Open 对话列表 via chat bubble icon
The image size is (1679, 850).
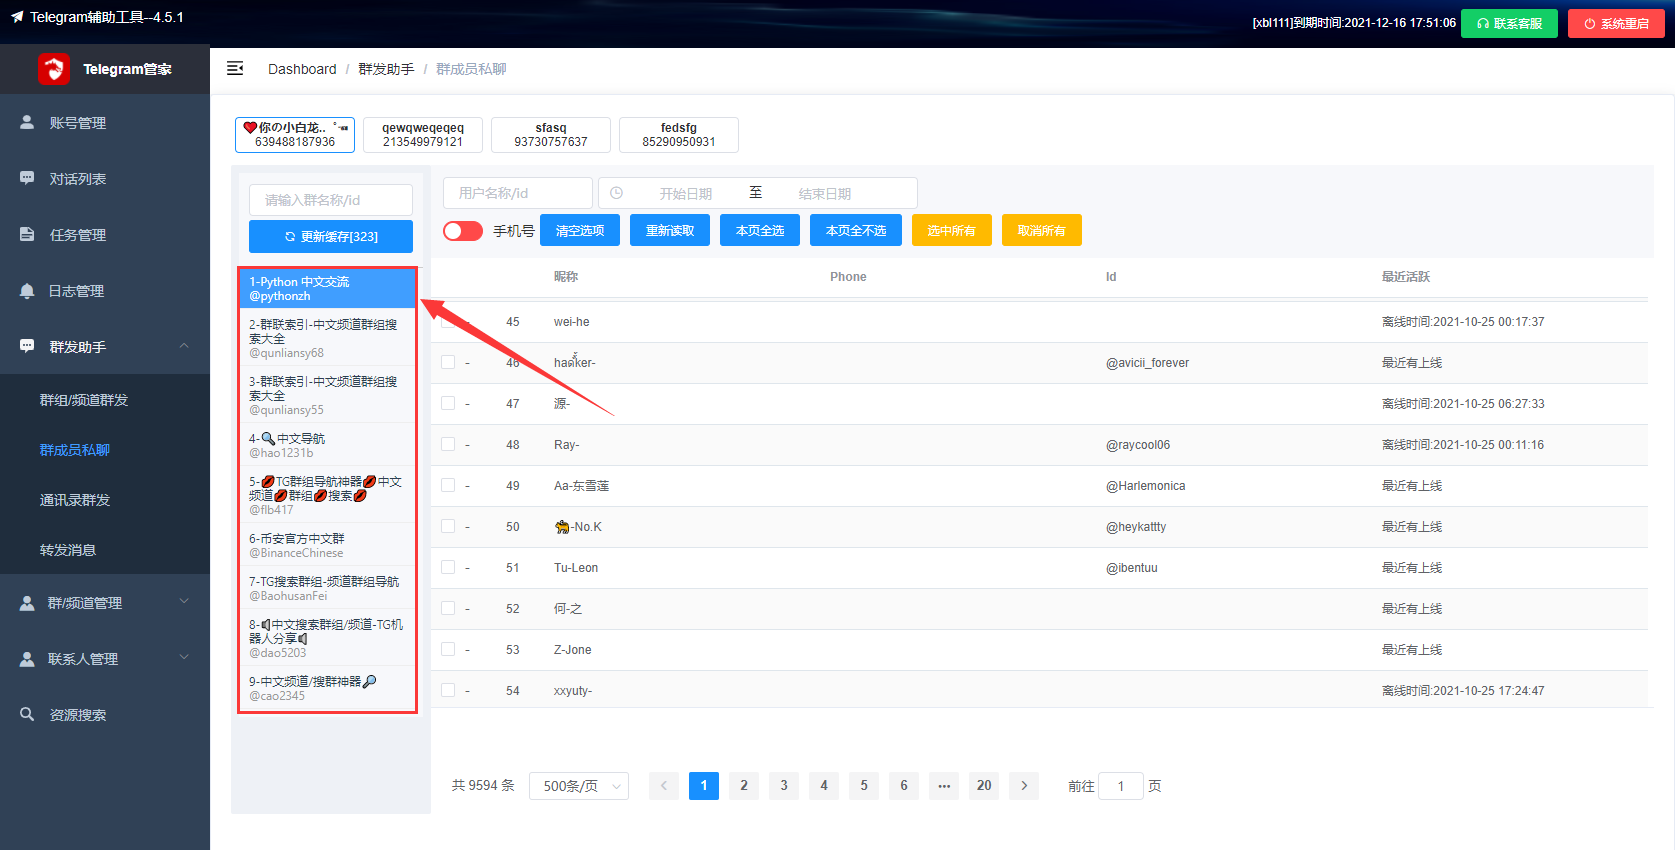27,178
